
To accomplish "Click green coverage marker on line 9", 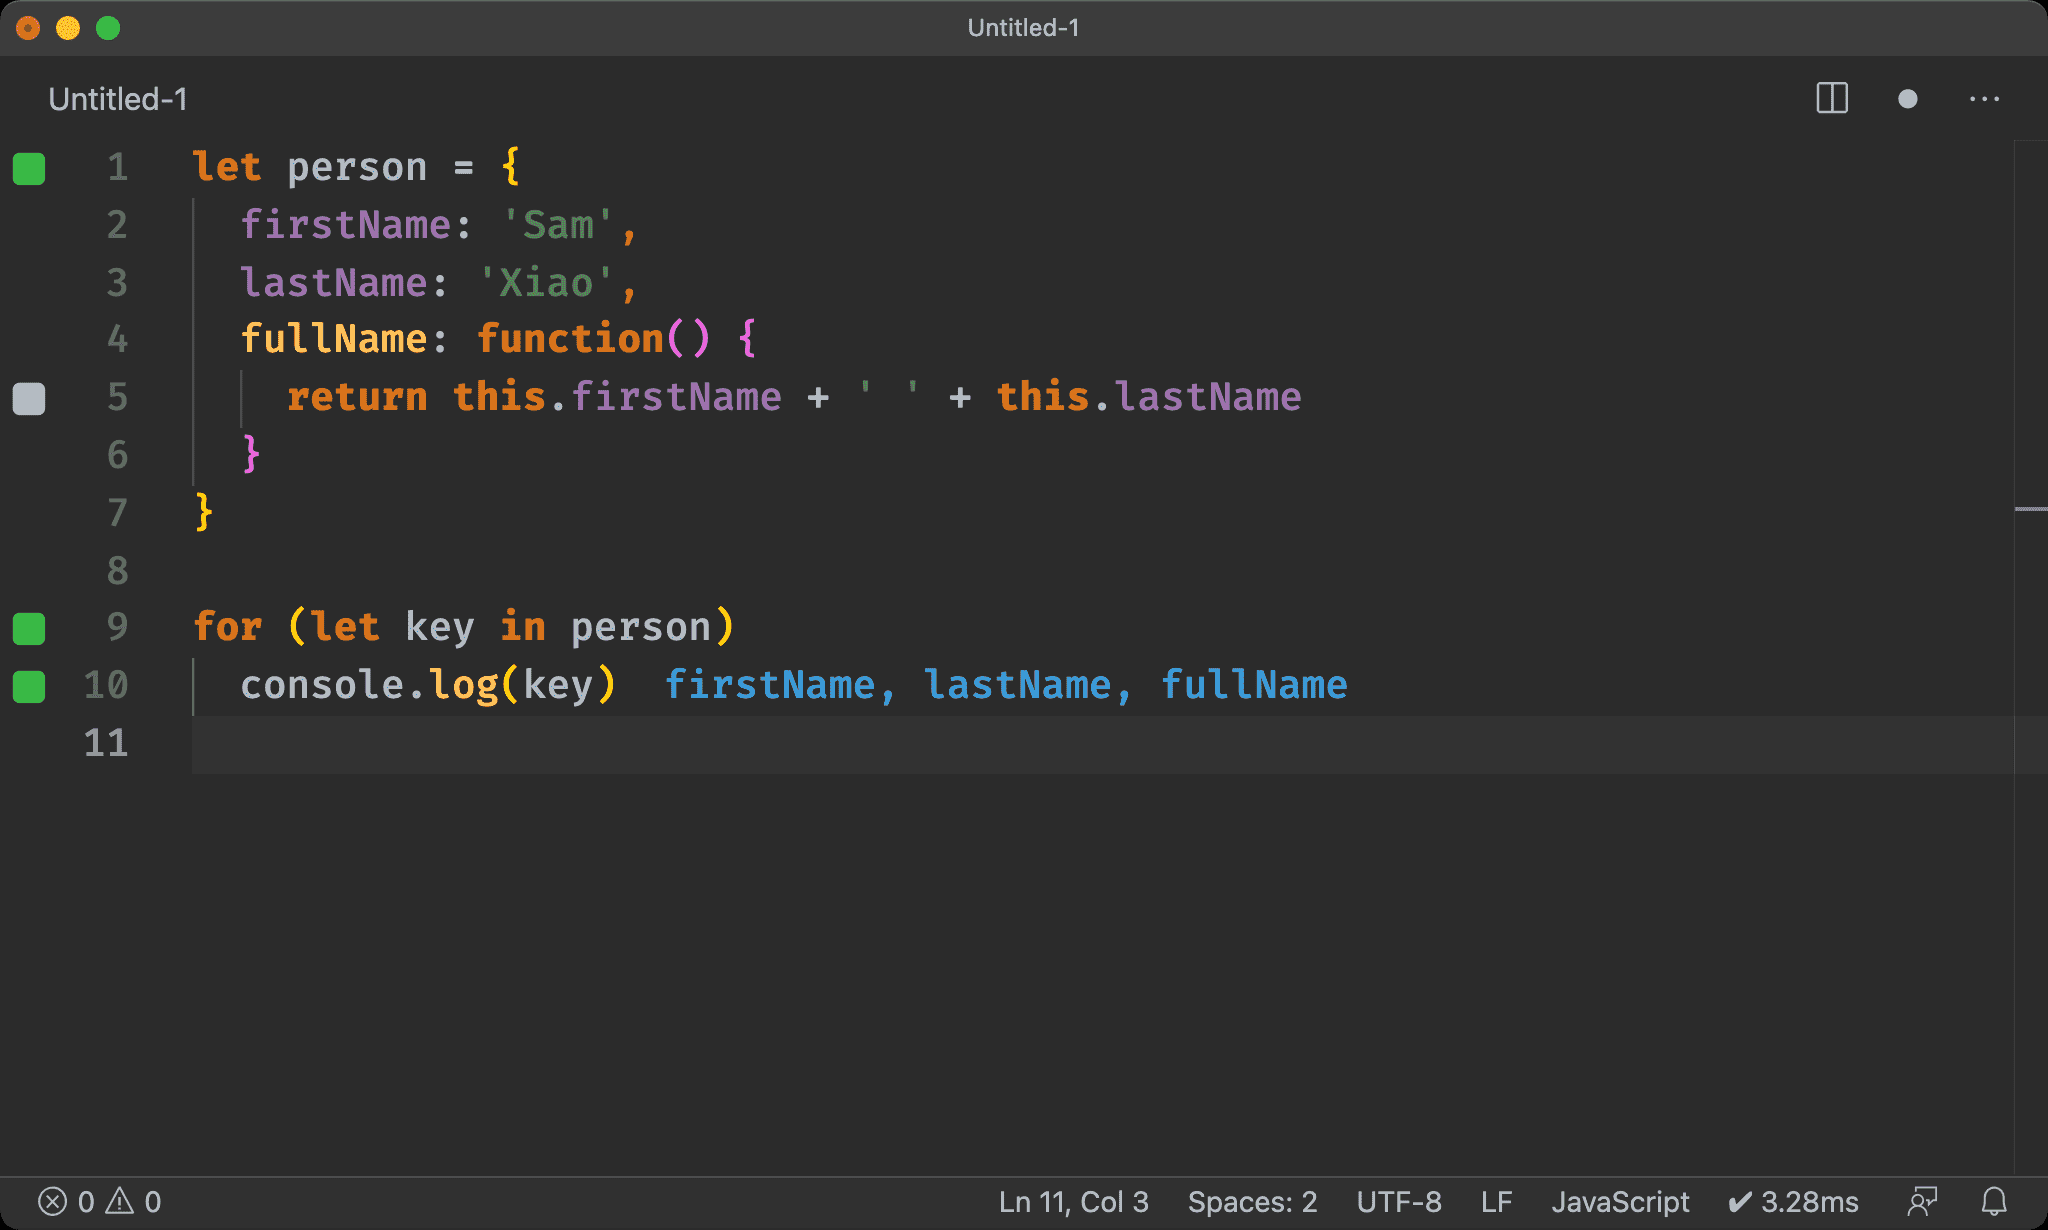I will (29, 629).
